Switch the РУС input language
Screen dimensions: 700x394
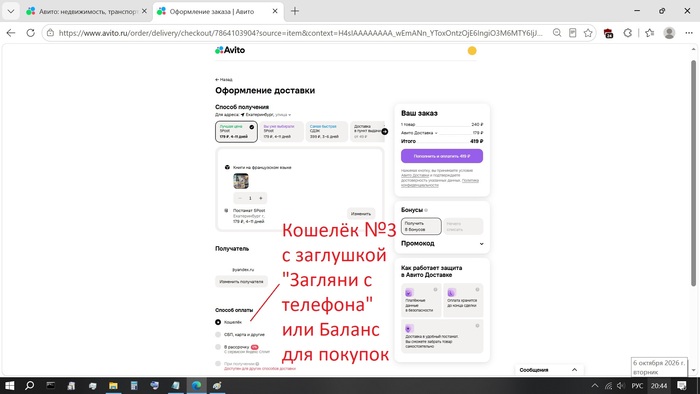(x=637, y=386)
